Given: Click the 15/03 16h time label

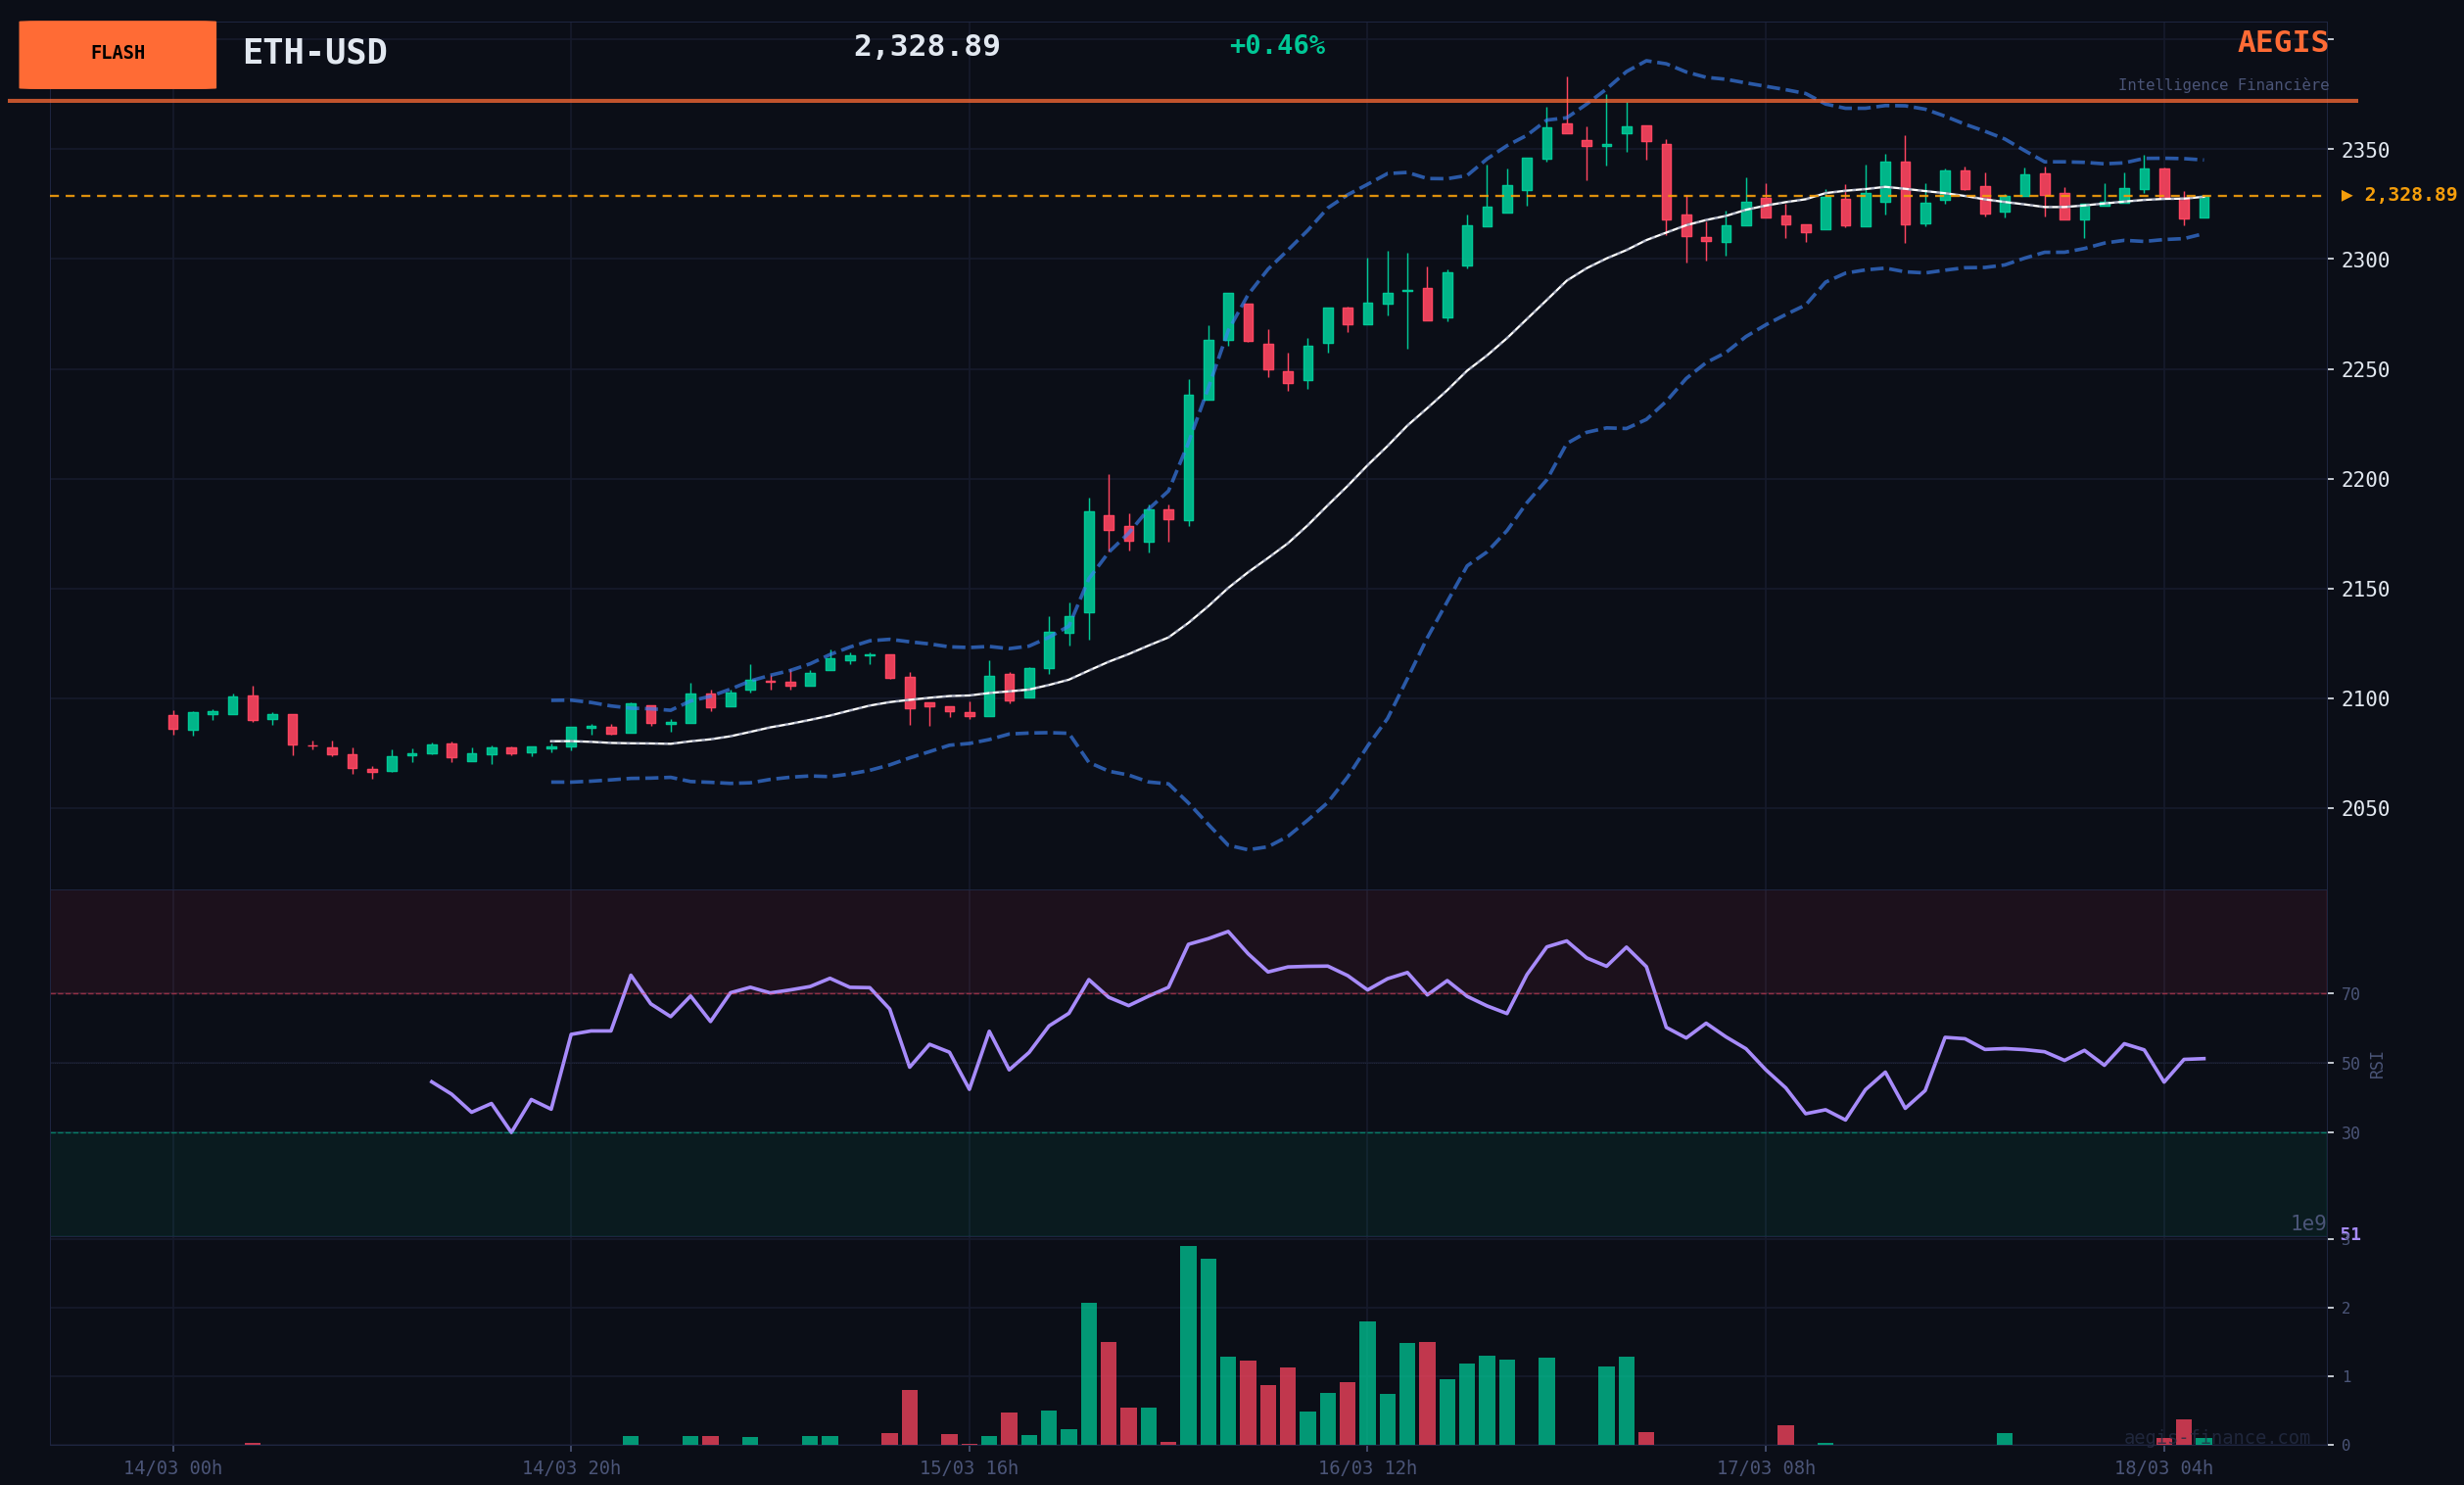Looking at the screenshot, I should 968,1468.
